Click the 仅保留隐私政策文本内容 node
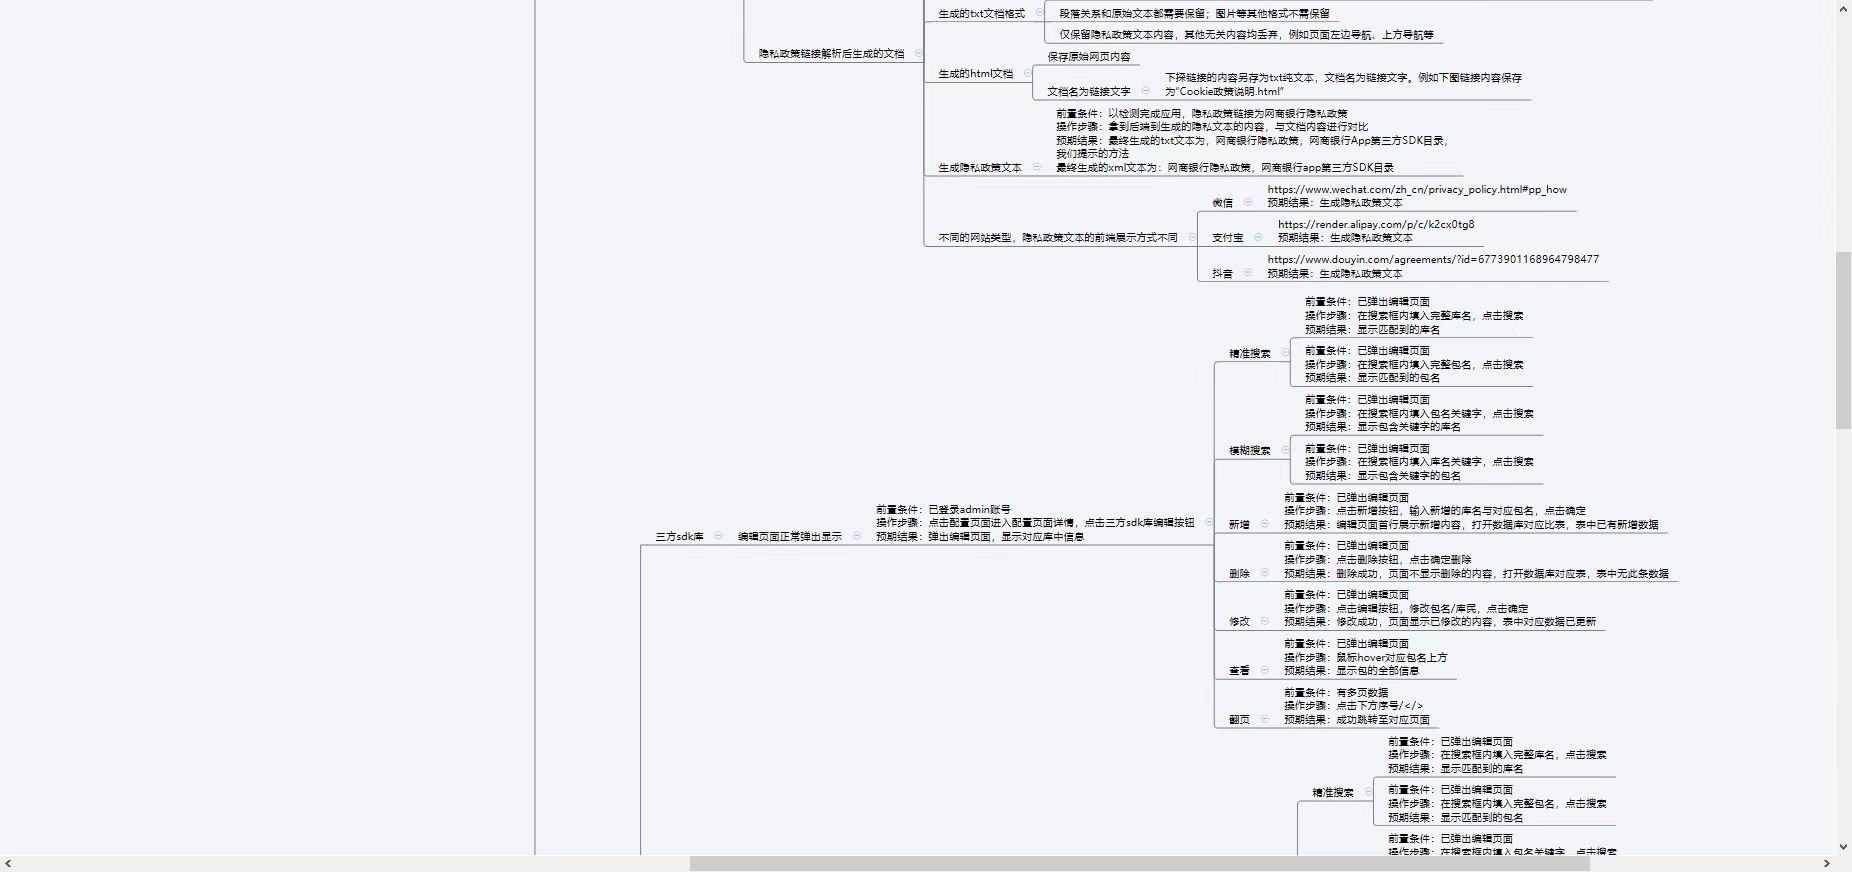The image size is (1852, 872). [1247, 35]
